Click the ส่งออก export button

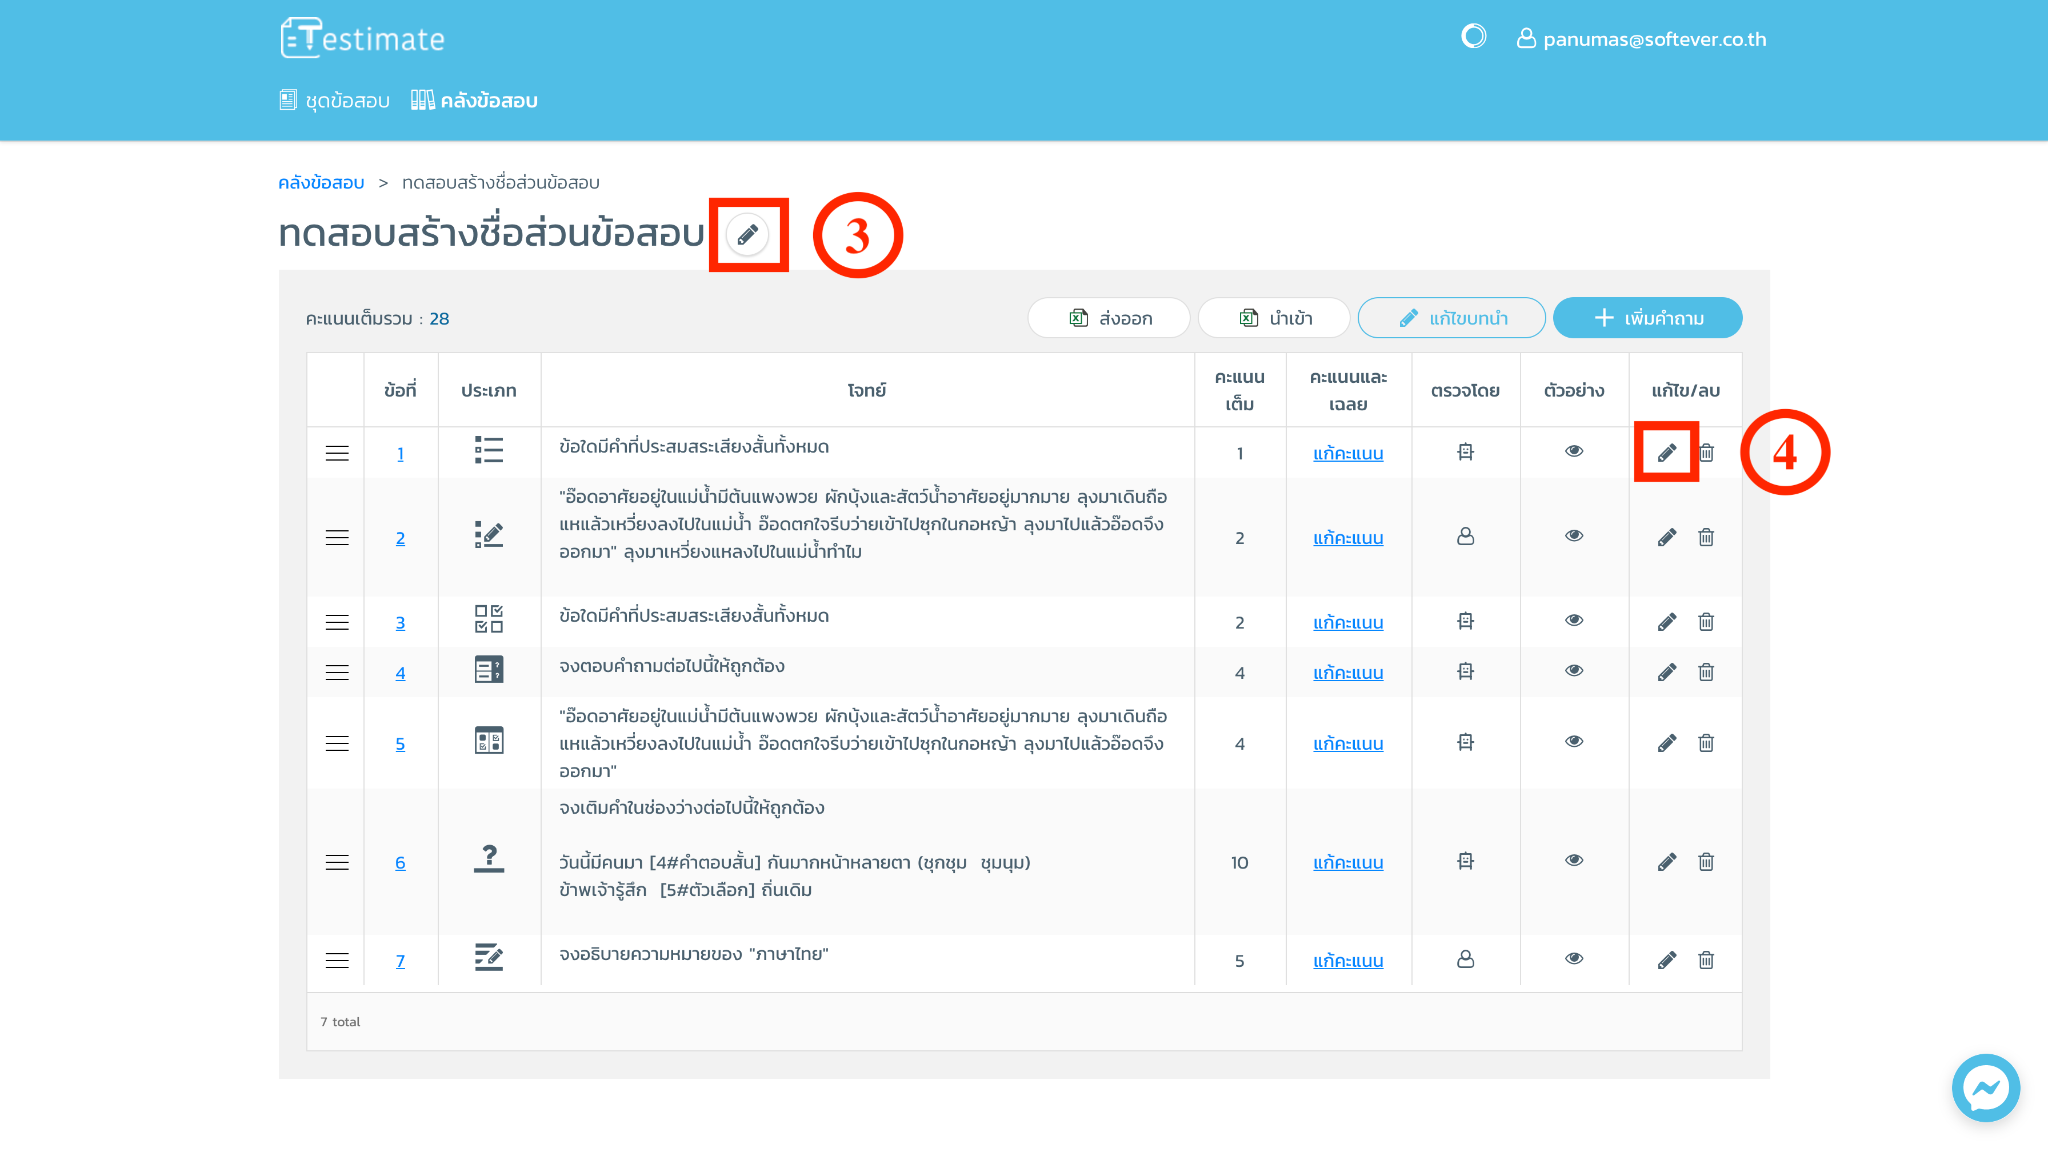(x=1109, y=318)
